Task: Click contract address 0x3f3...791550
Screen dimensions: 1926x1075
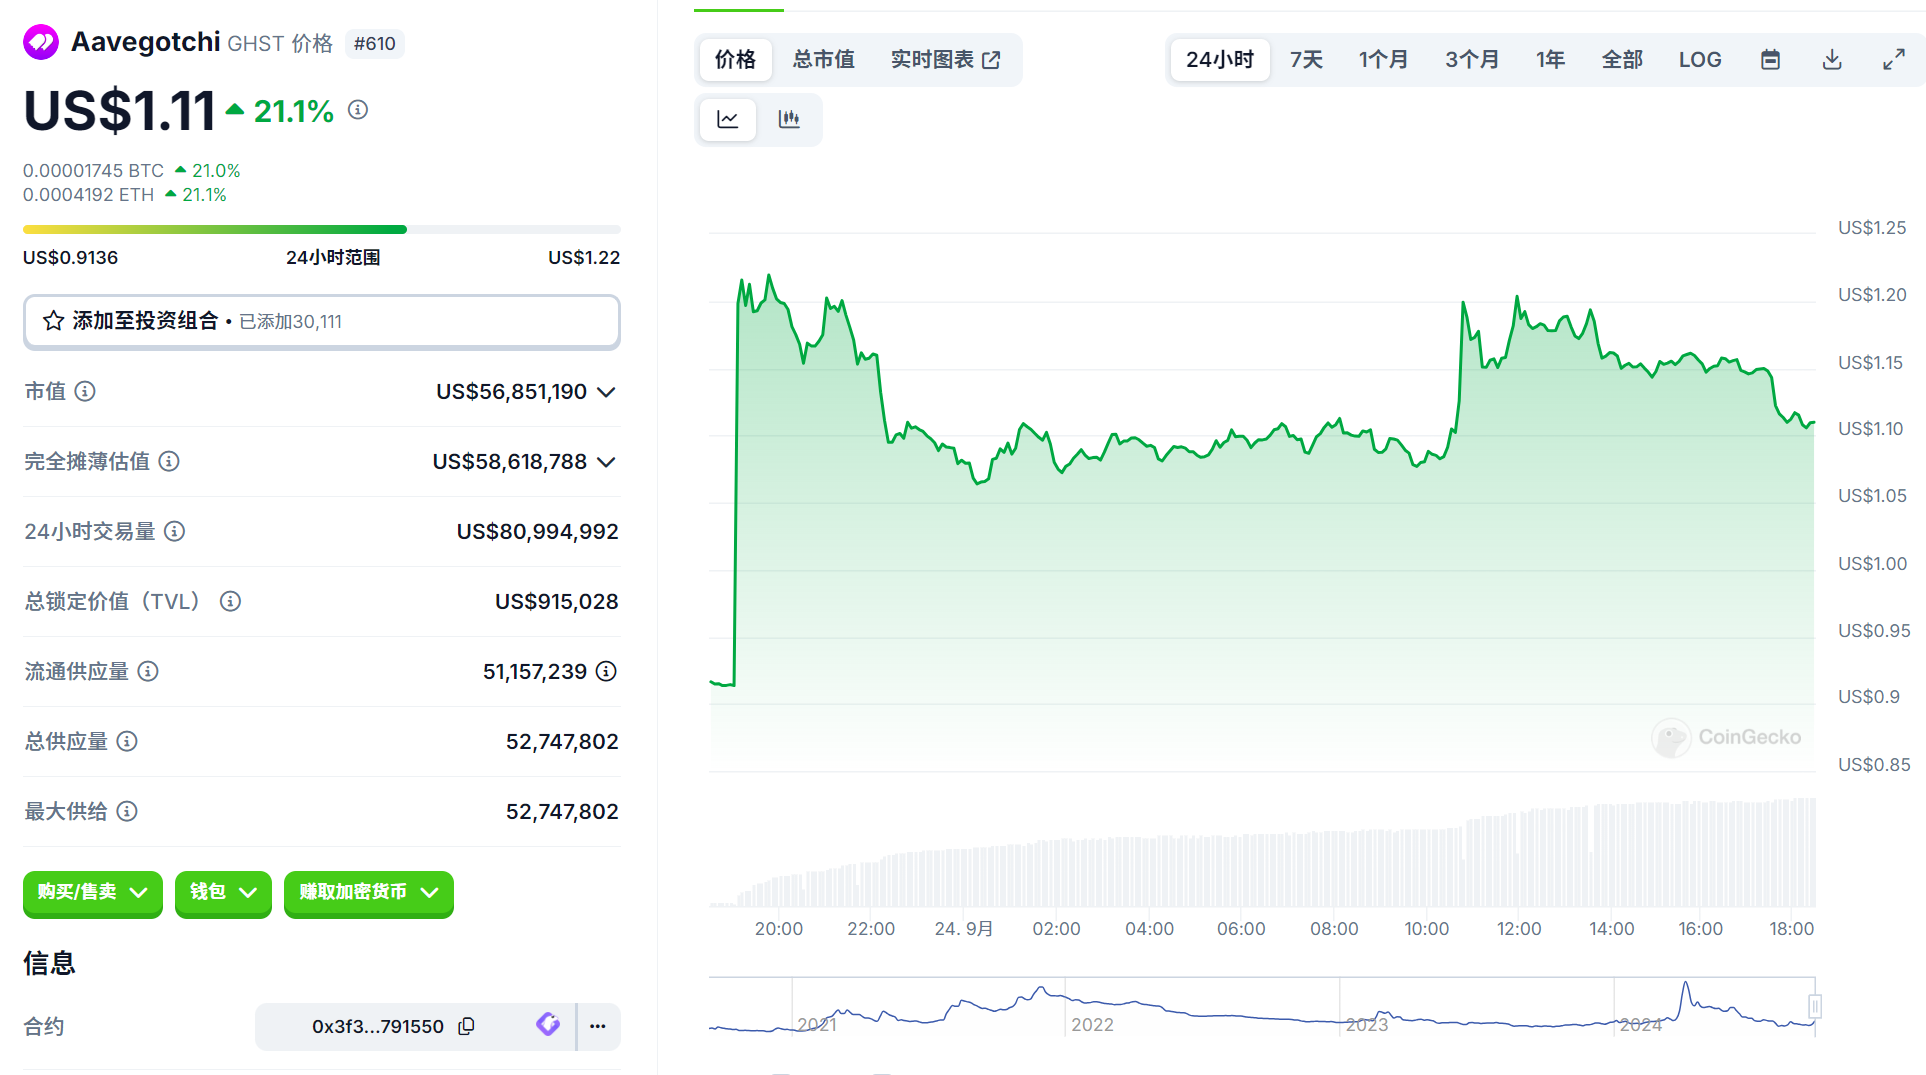Action: tap(378, 1026)
